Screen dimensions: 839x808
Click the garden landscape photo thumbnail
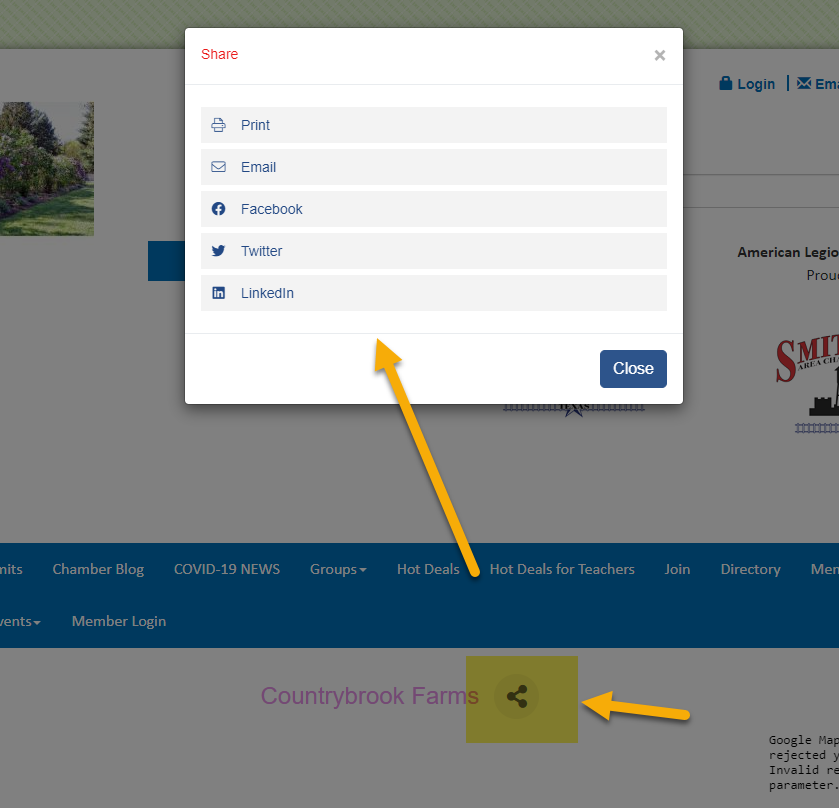[x=47, y=169]
